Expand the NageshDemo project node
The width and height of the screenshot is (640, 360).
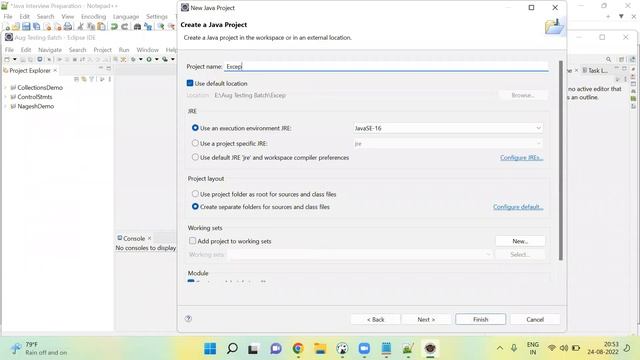(x=6, y=106)
